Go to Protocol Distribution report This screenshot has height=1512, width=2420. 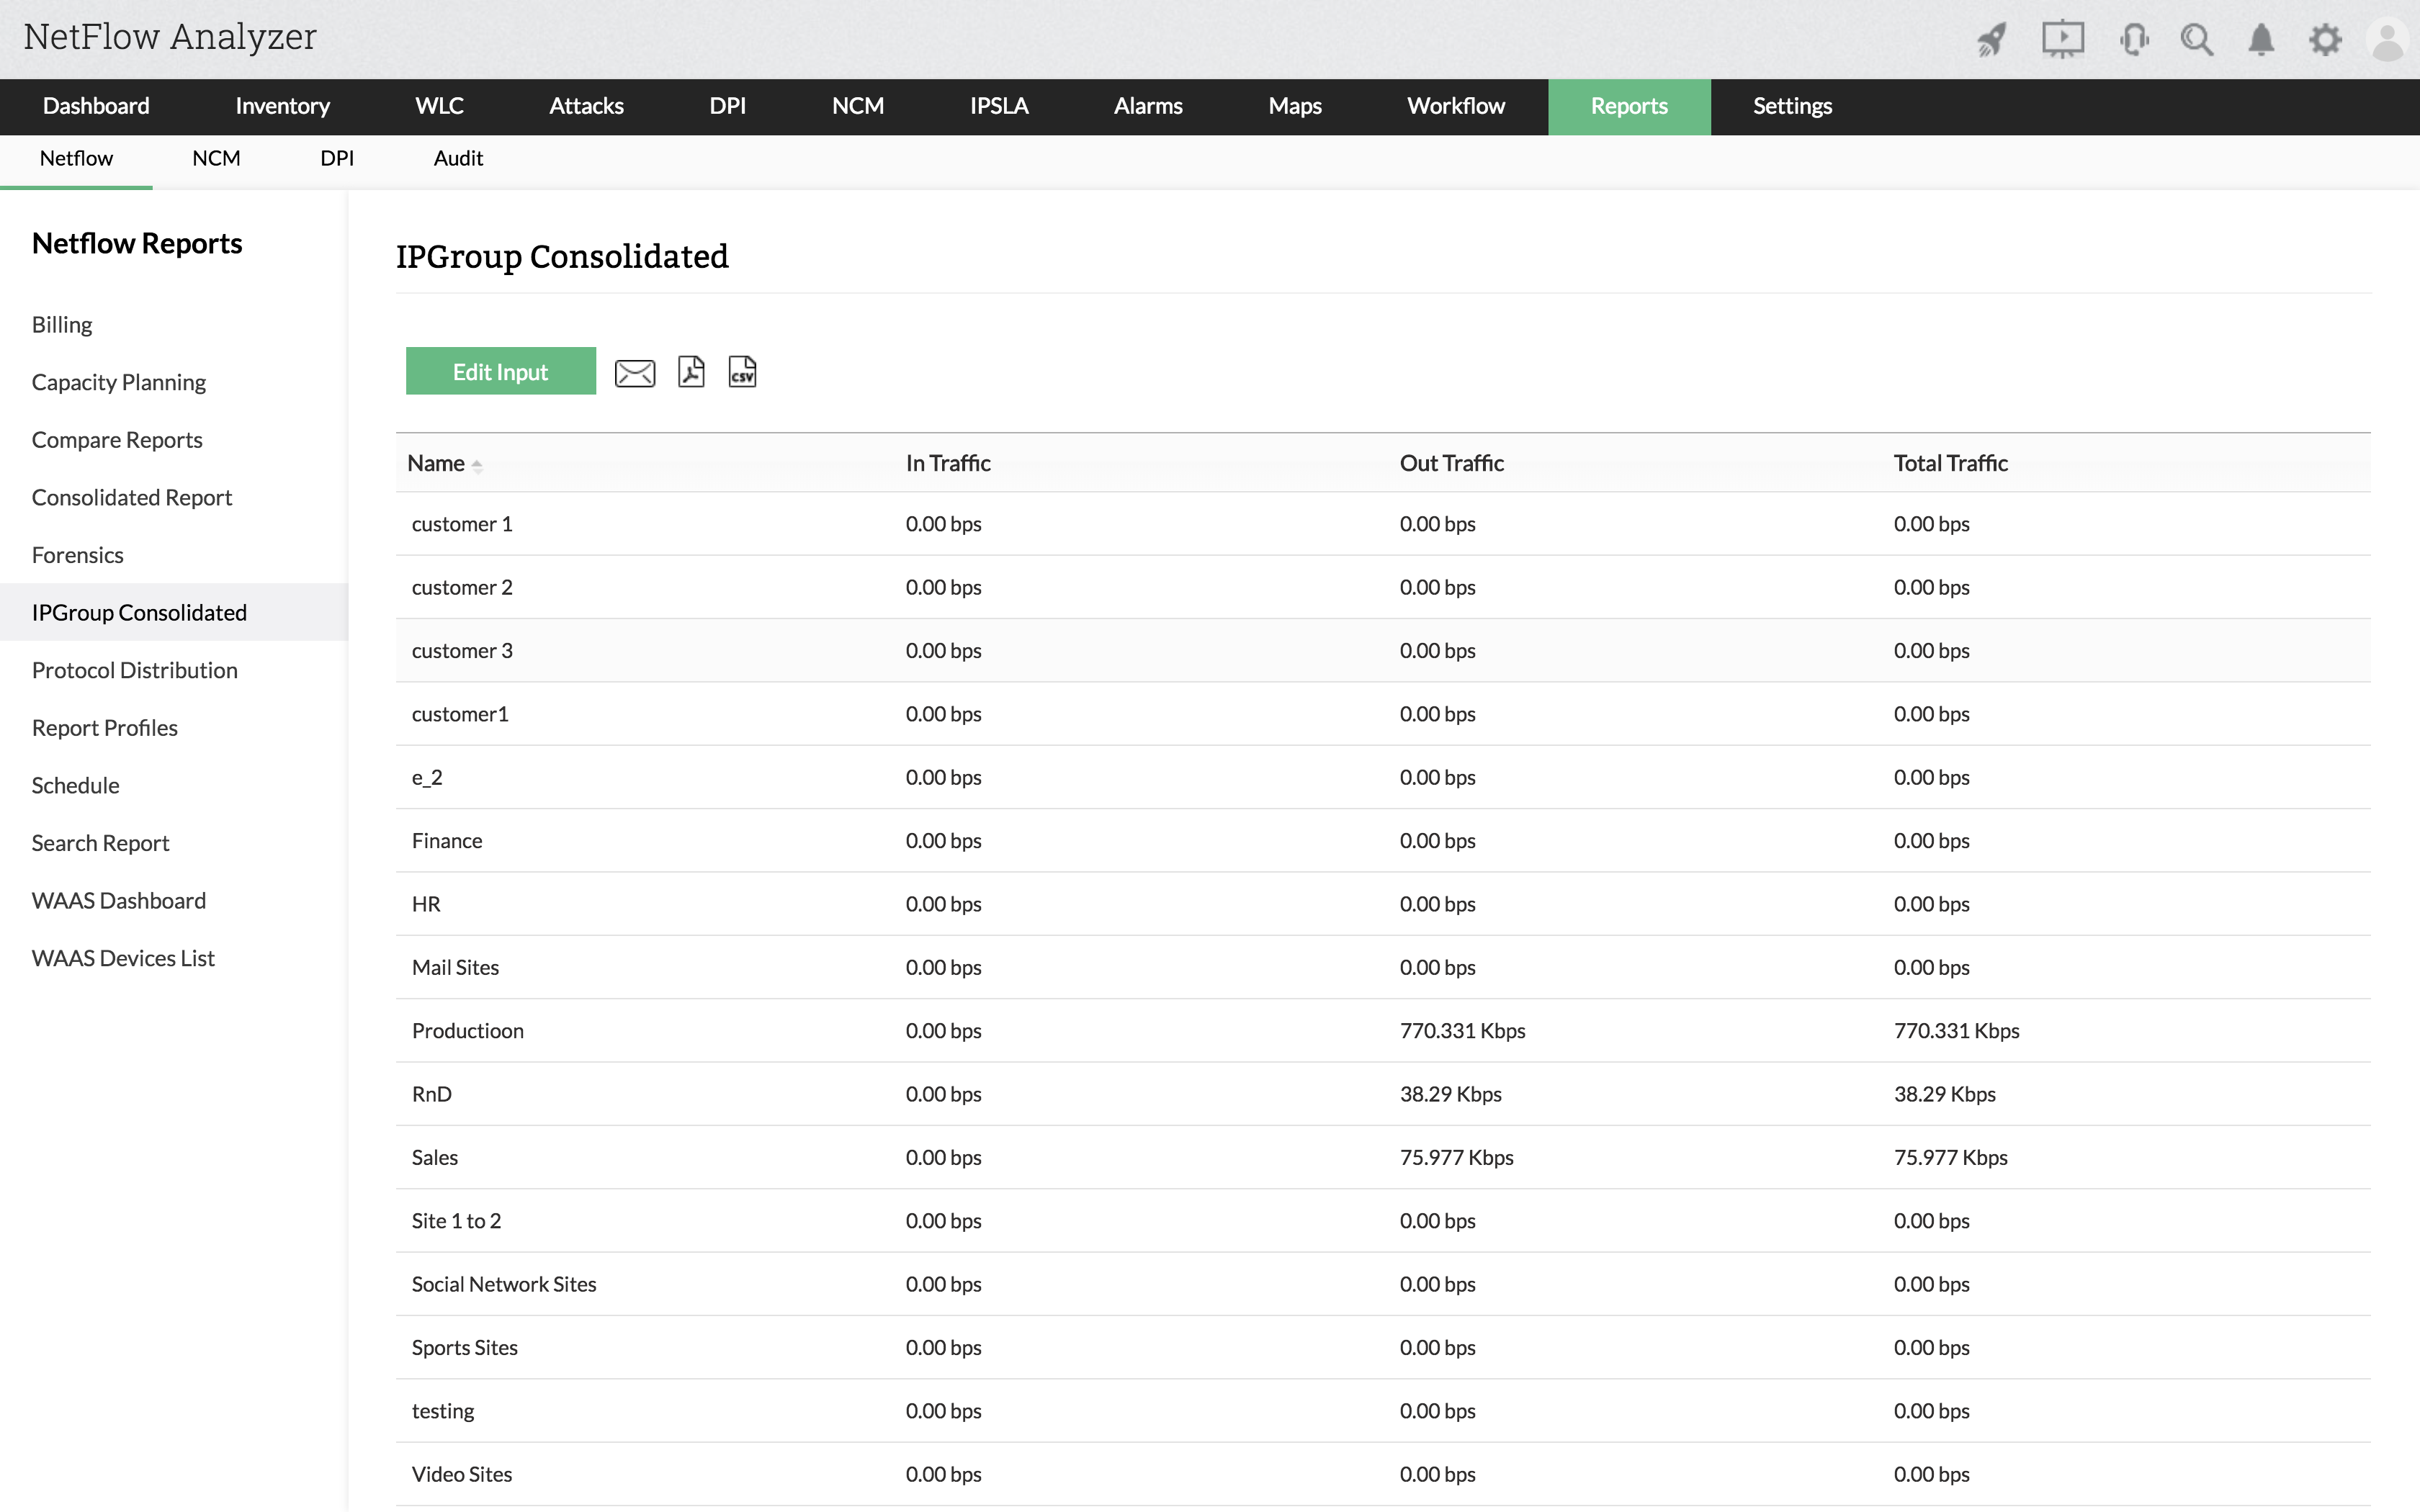tap(134, 670)
